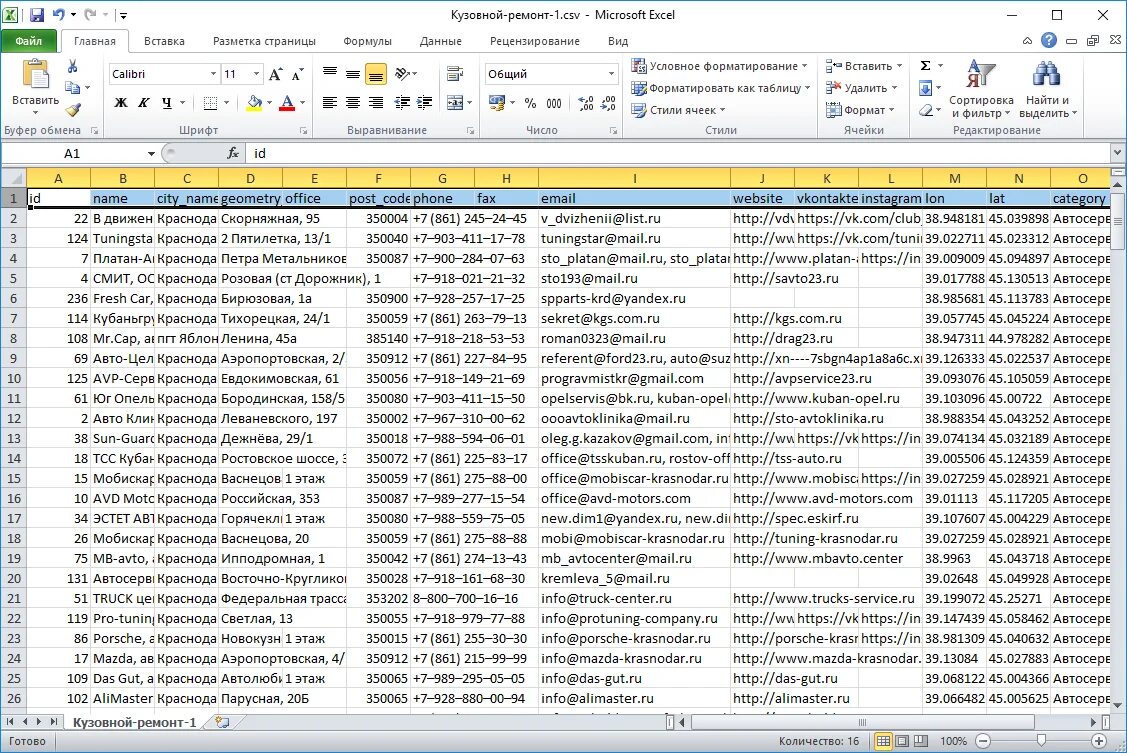Decrease decimal places icon

pos(608,103)
